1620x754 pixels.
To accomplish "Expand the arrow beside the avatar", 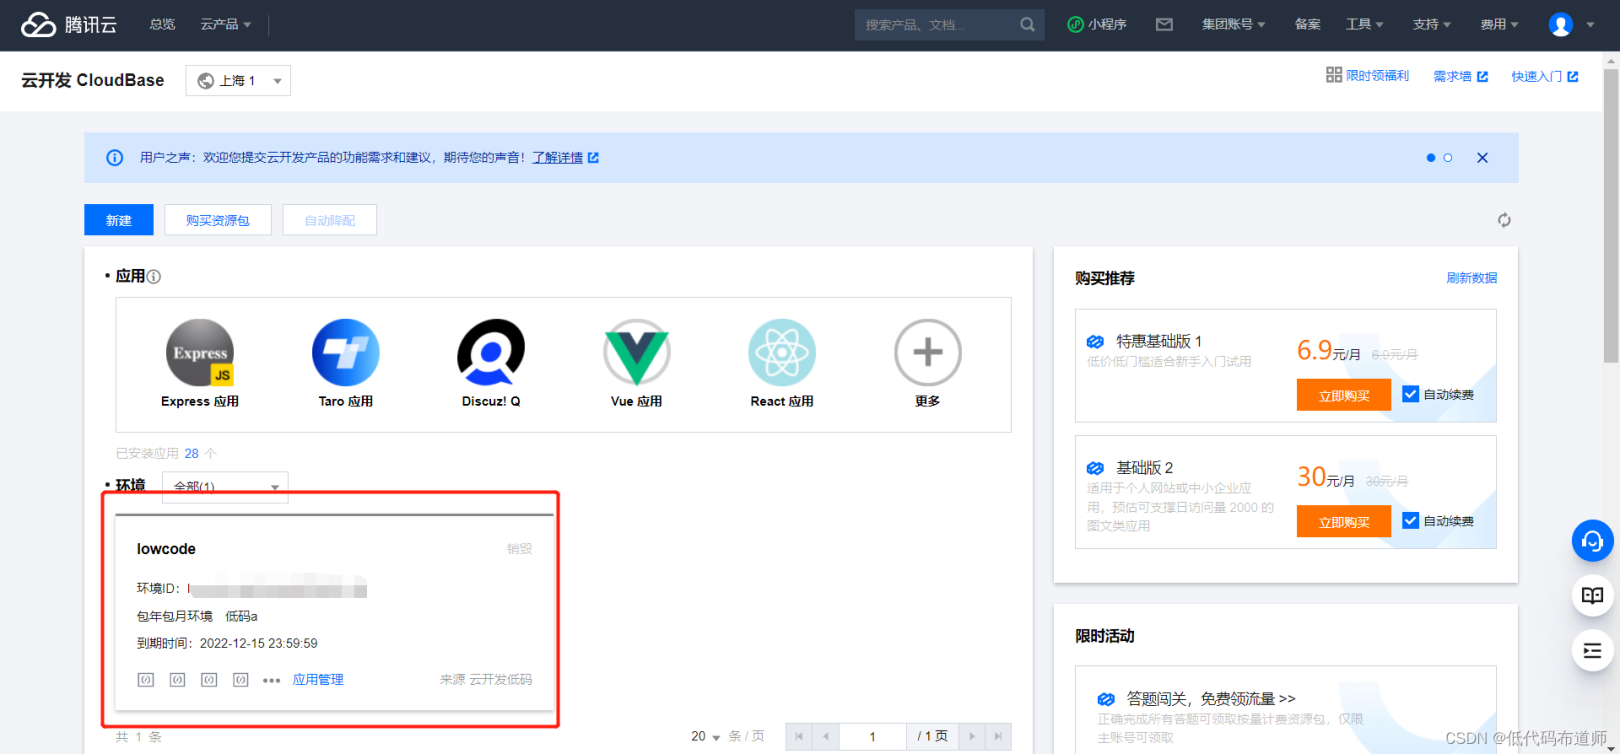I will point(1590,25).
